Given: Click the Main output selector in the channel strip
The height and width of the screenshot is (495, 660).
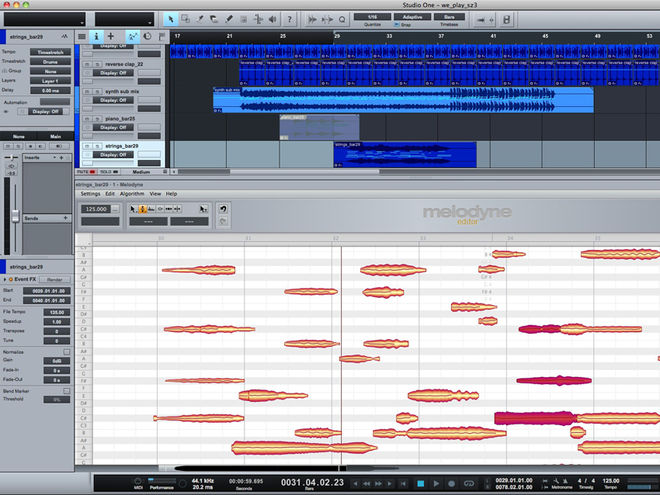Looking at the screenshot, I should pos(56,136).
